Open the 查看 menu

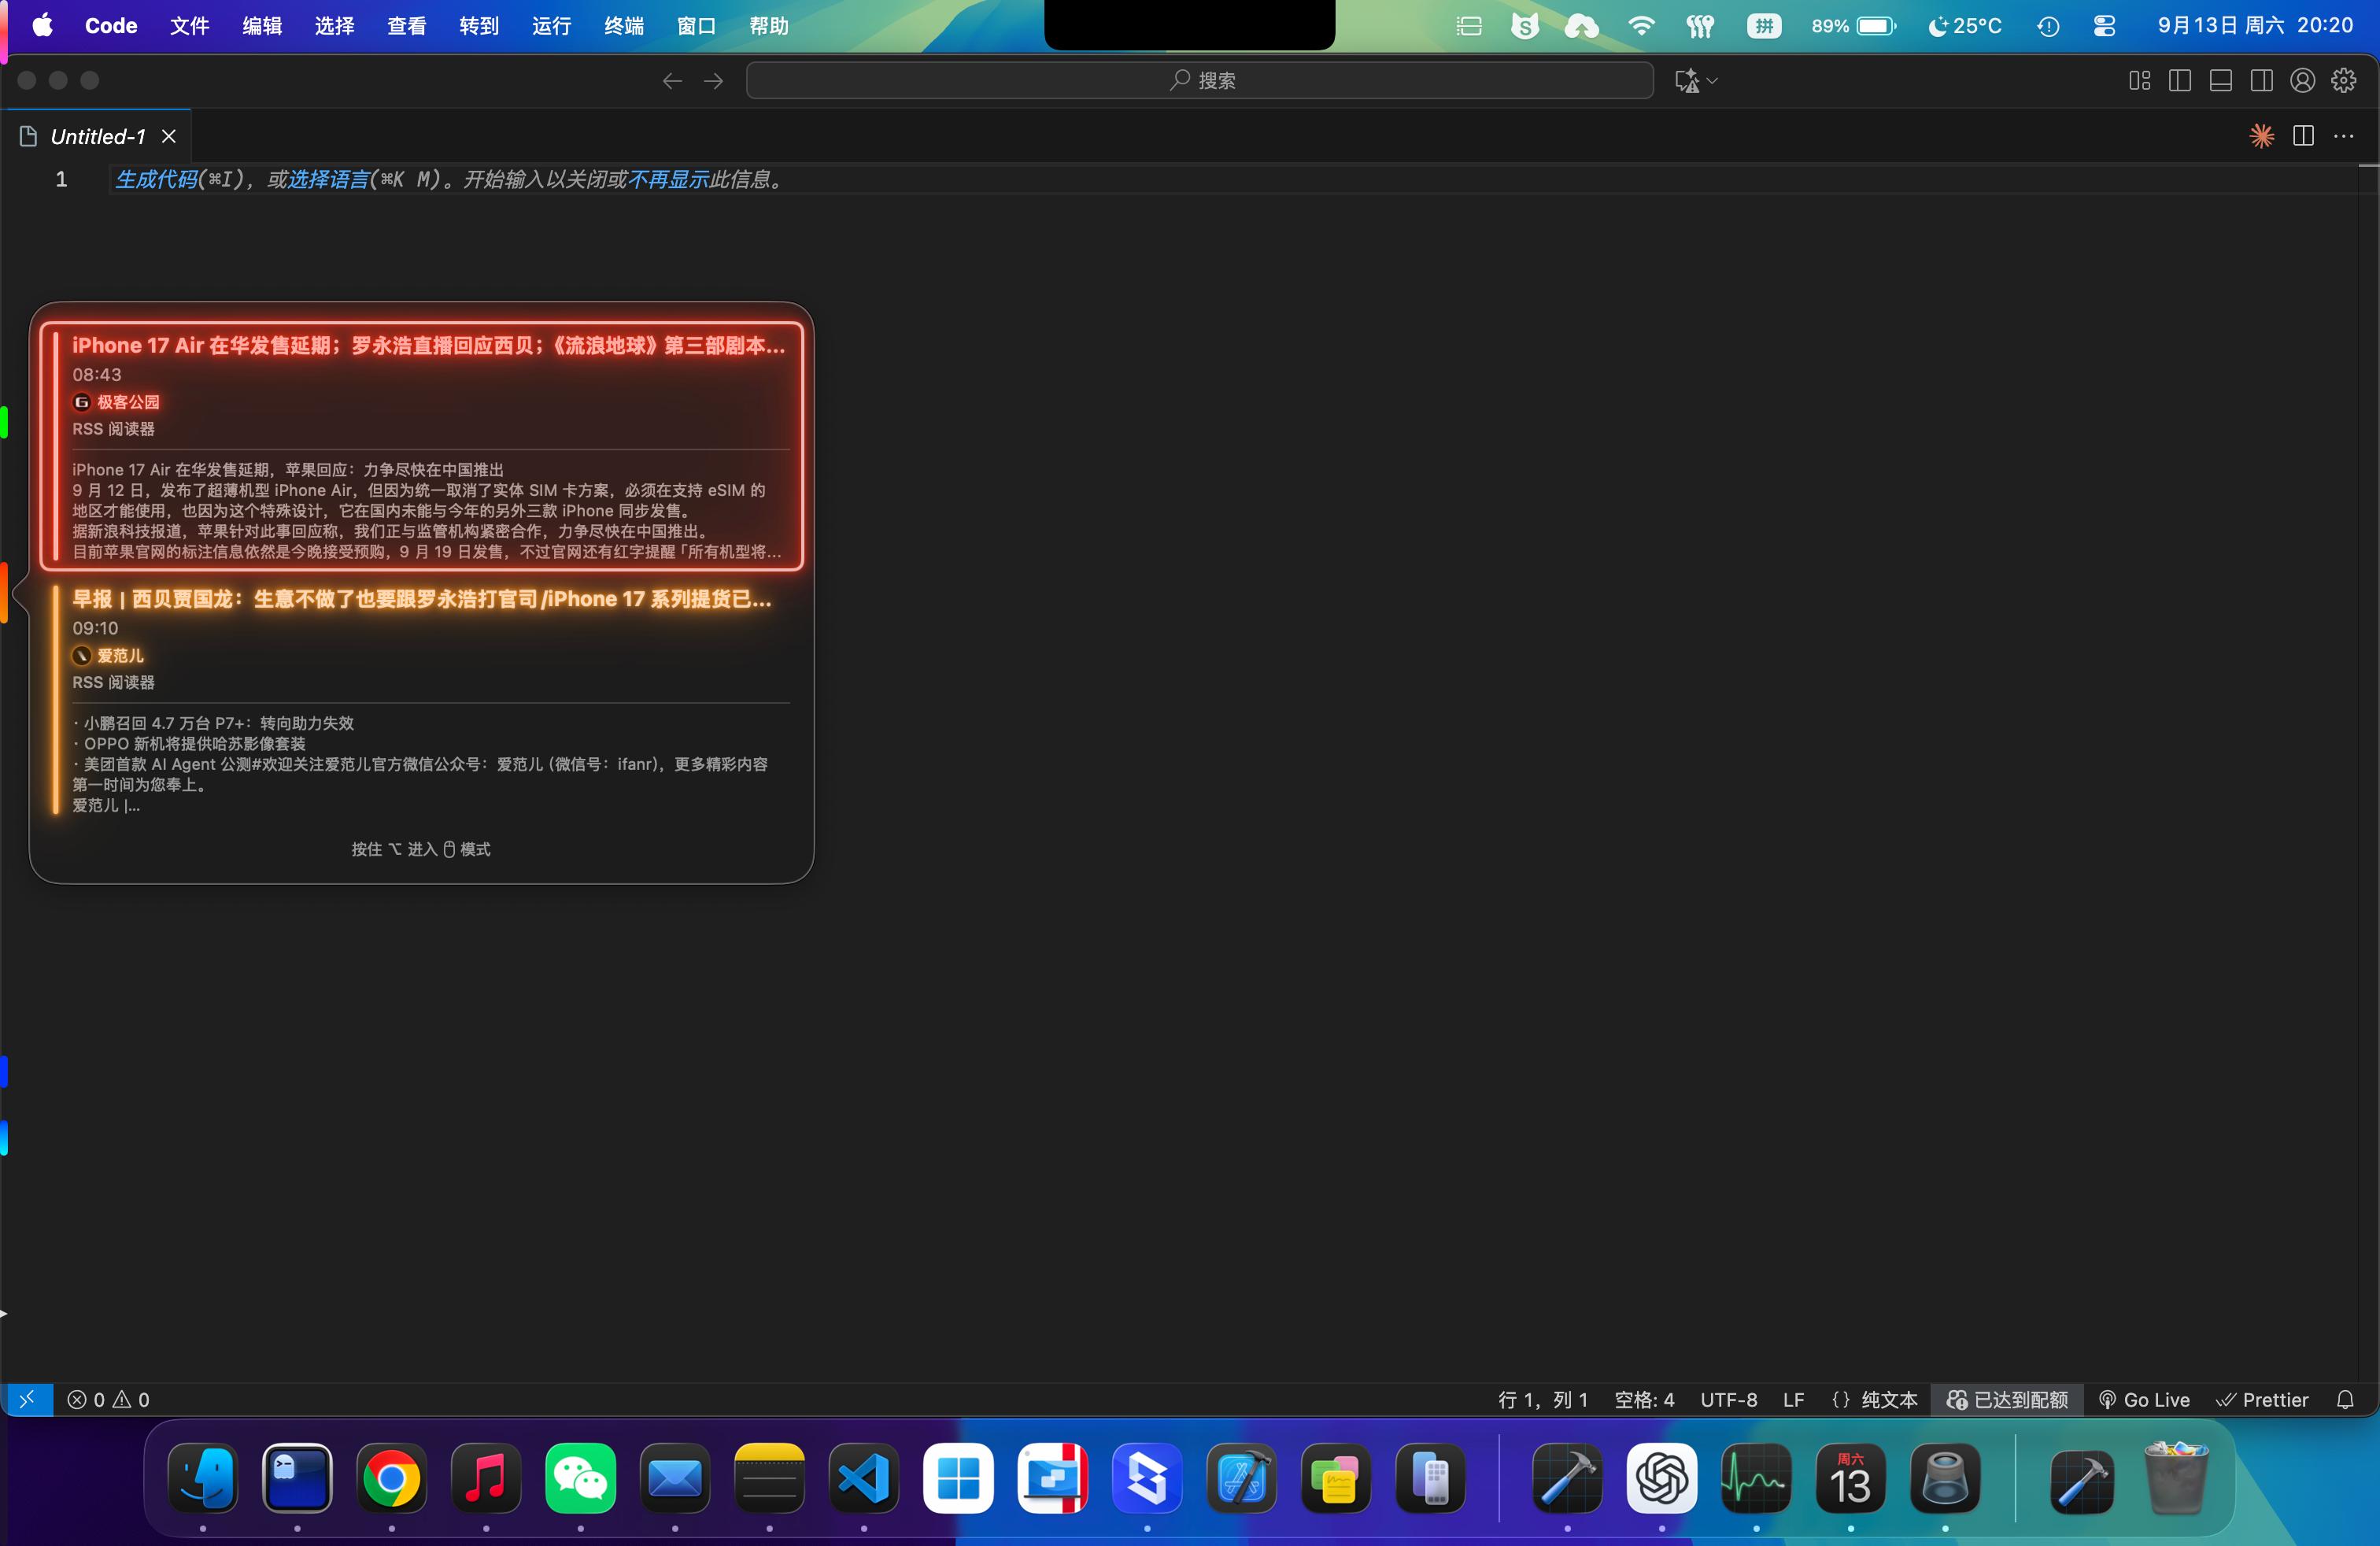pyautogui.click(x=407, y=26)
